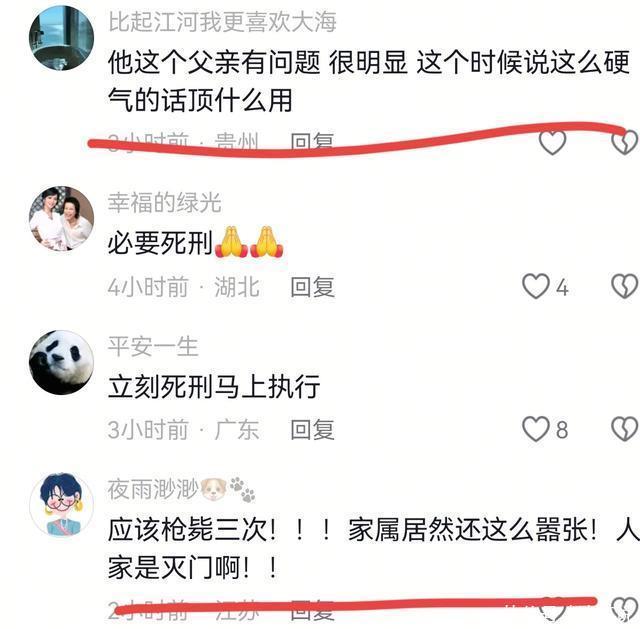Like the 必要死刑 comment
The width and height of the screenshot is (640, 629).
tap(536, 286)
